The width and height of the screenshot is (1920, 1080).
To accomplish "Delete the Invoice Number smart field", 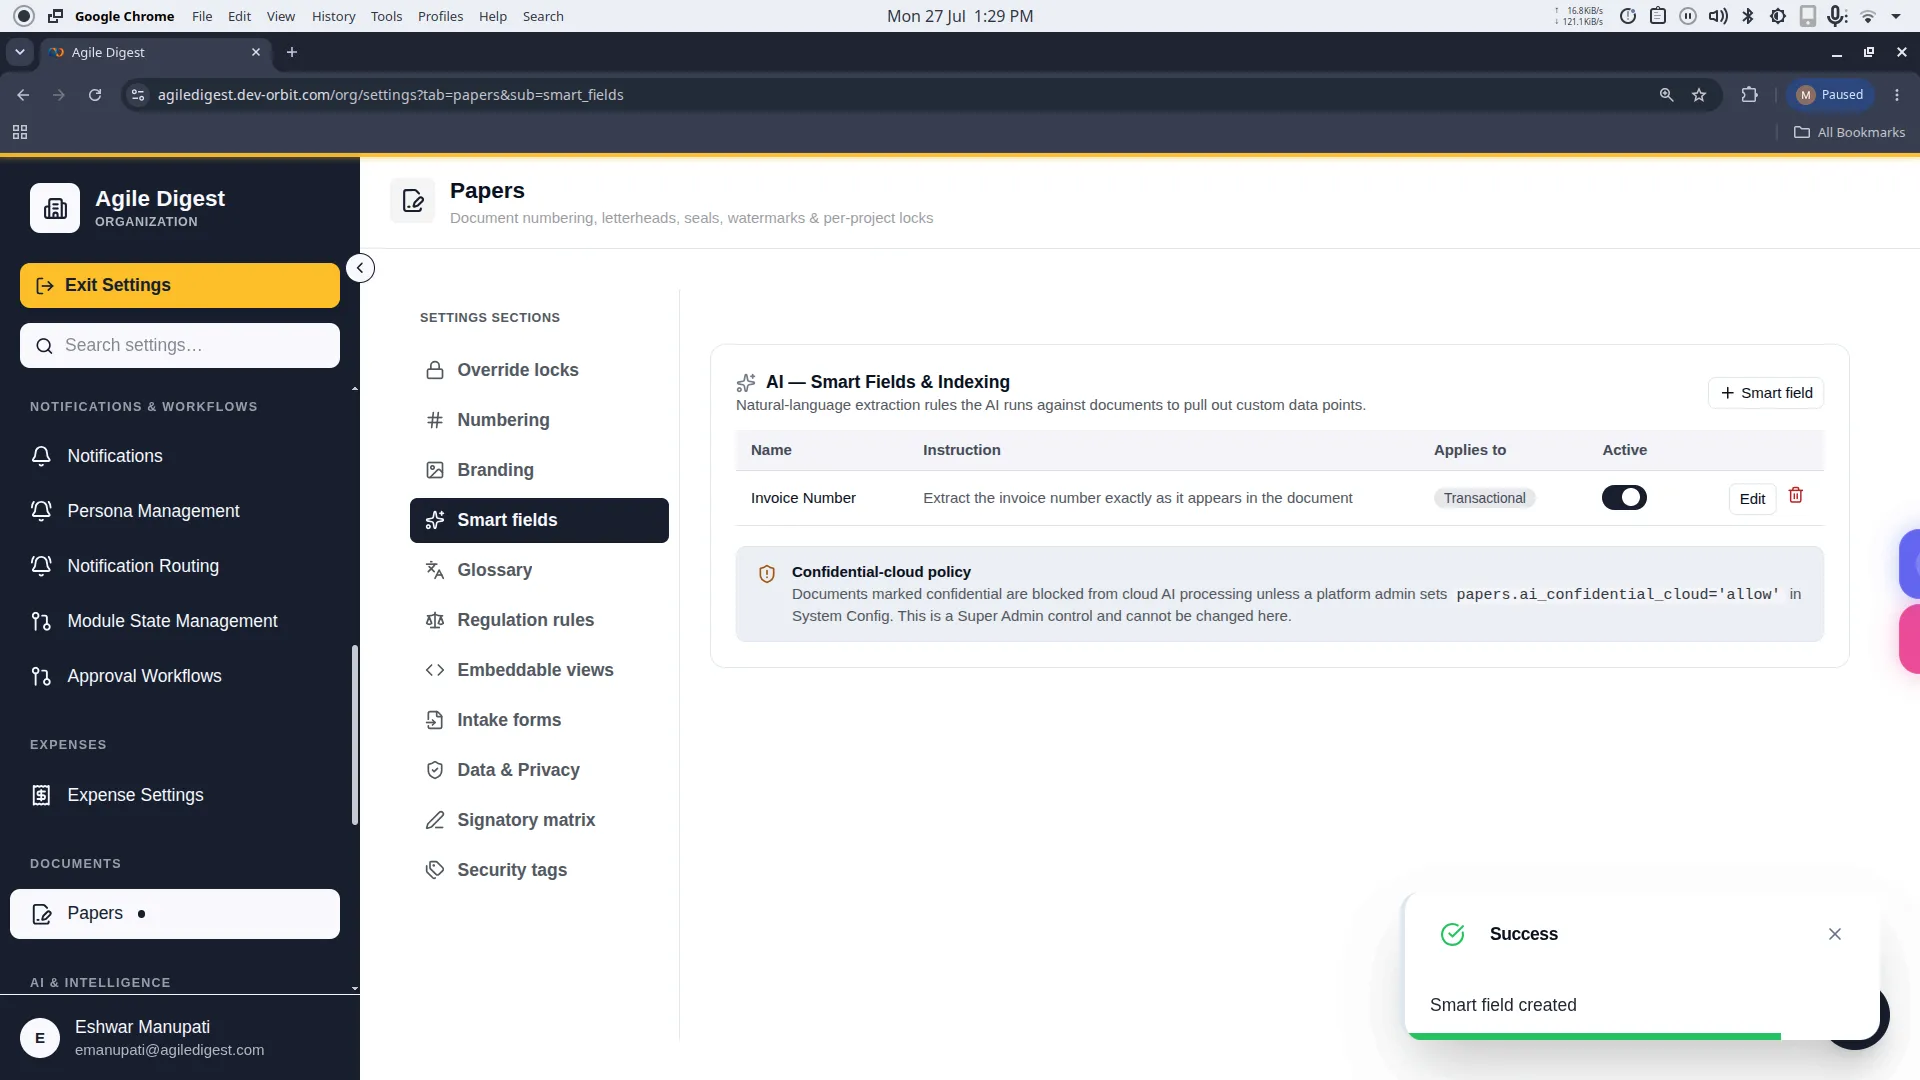I will [x=1796, y=496].
